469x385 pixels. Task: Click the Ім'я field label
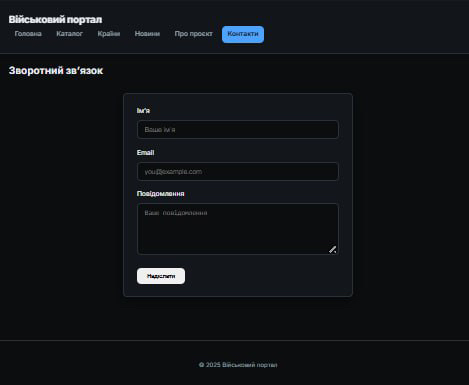point(143,111)
